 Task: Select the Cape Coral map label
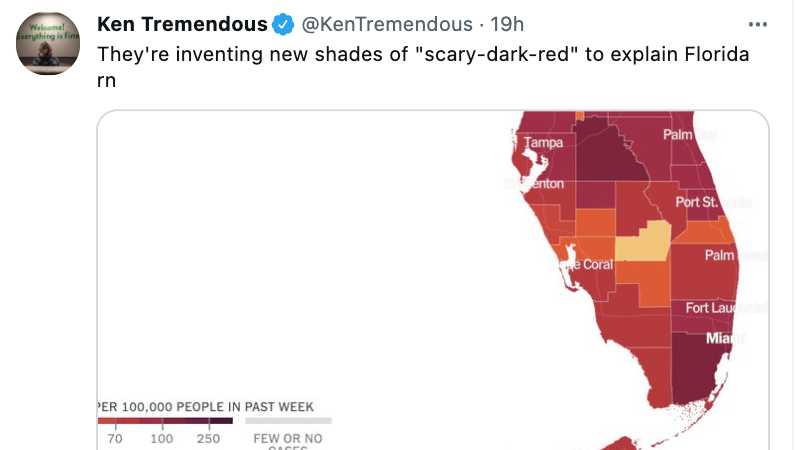[583, 264]
